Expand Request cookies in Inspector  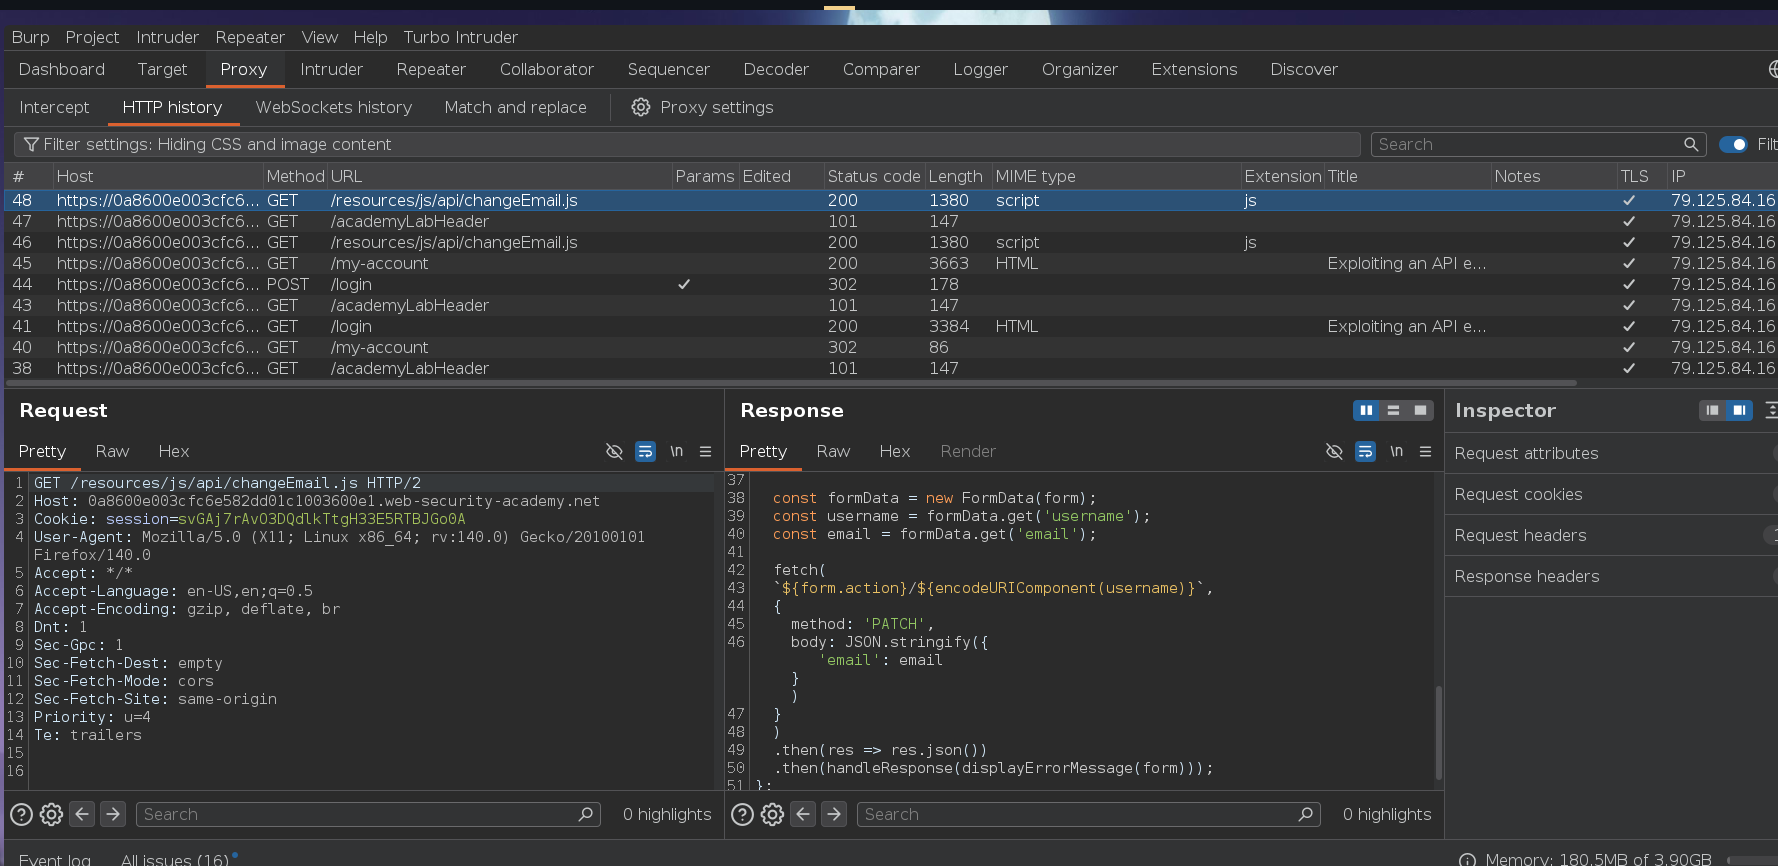tap(1611, 494)
